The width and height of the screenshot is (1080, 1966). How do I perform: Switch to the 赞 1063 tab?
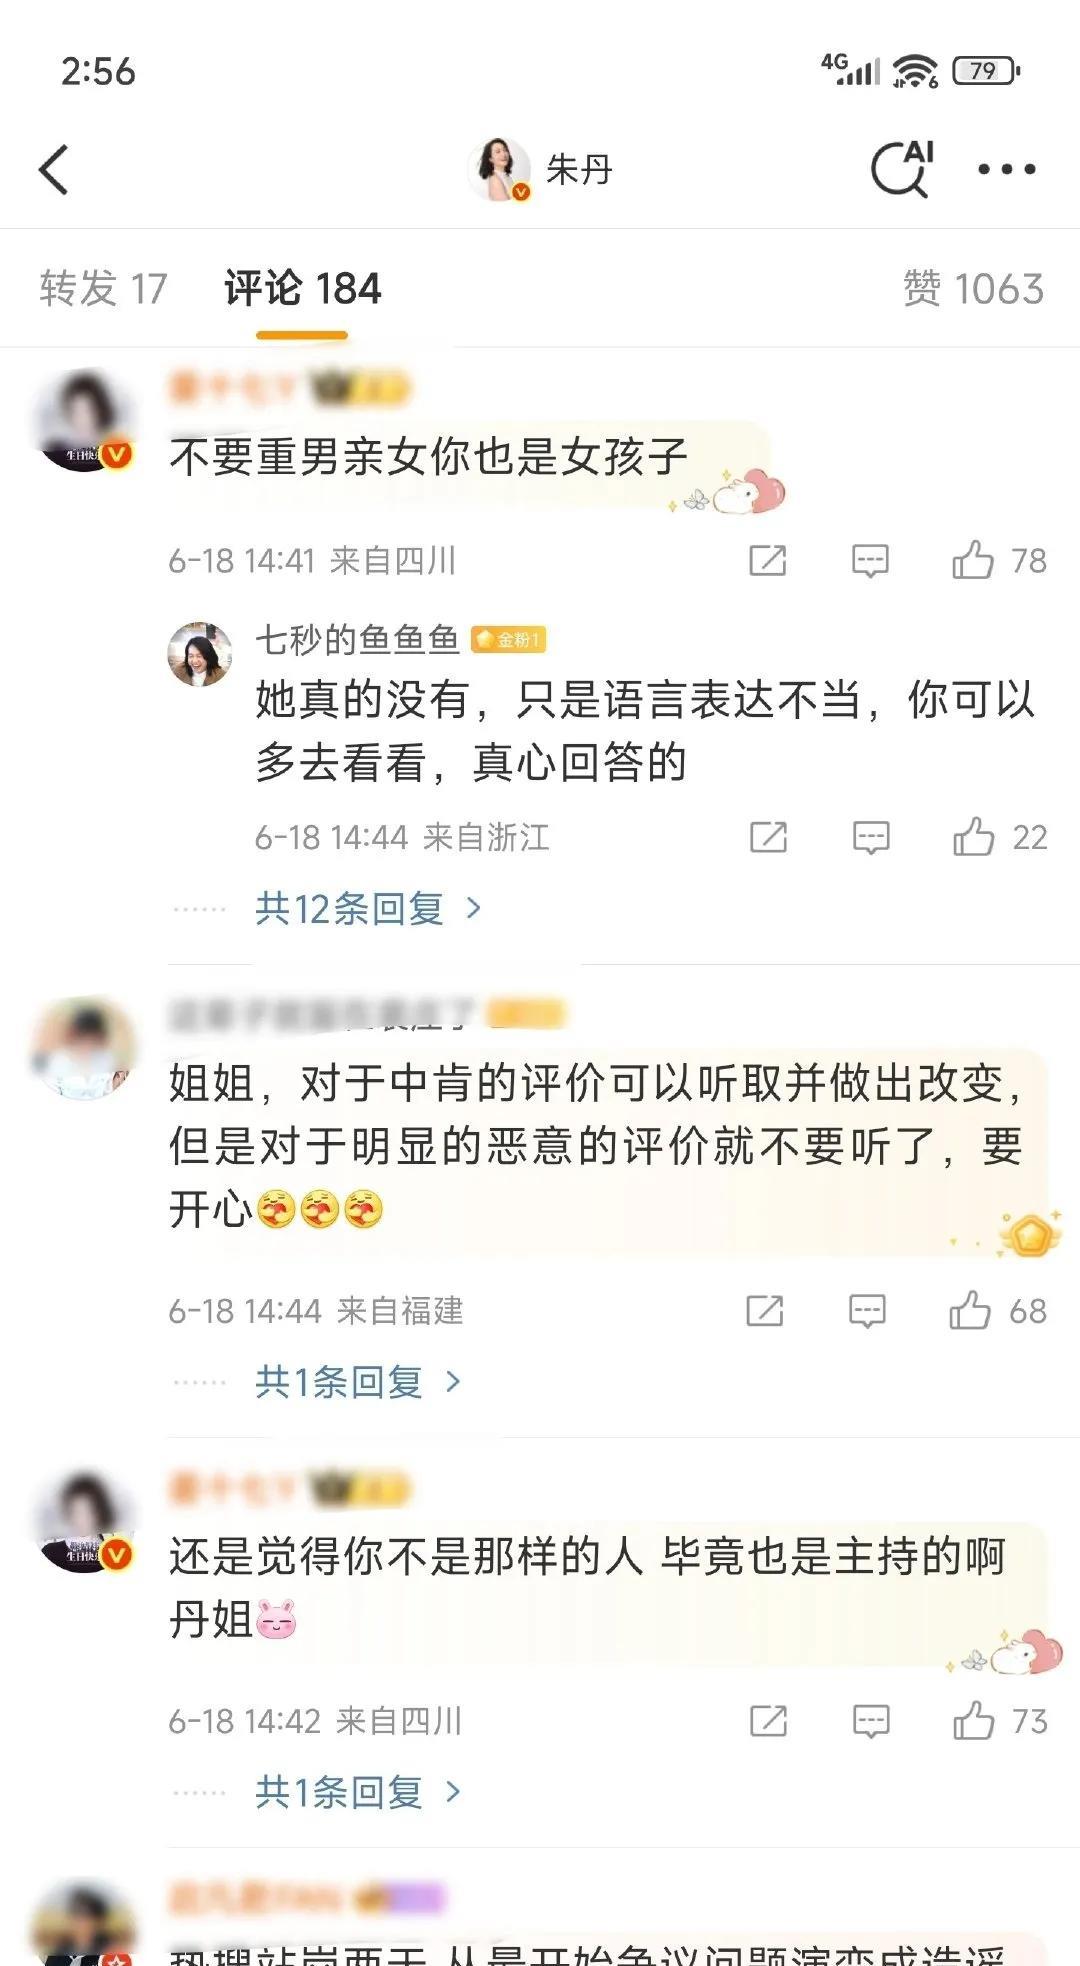pos(973,288)
